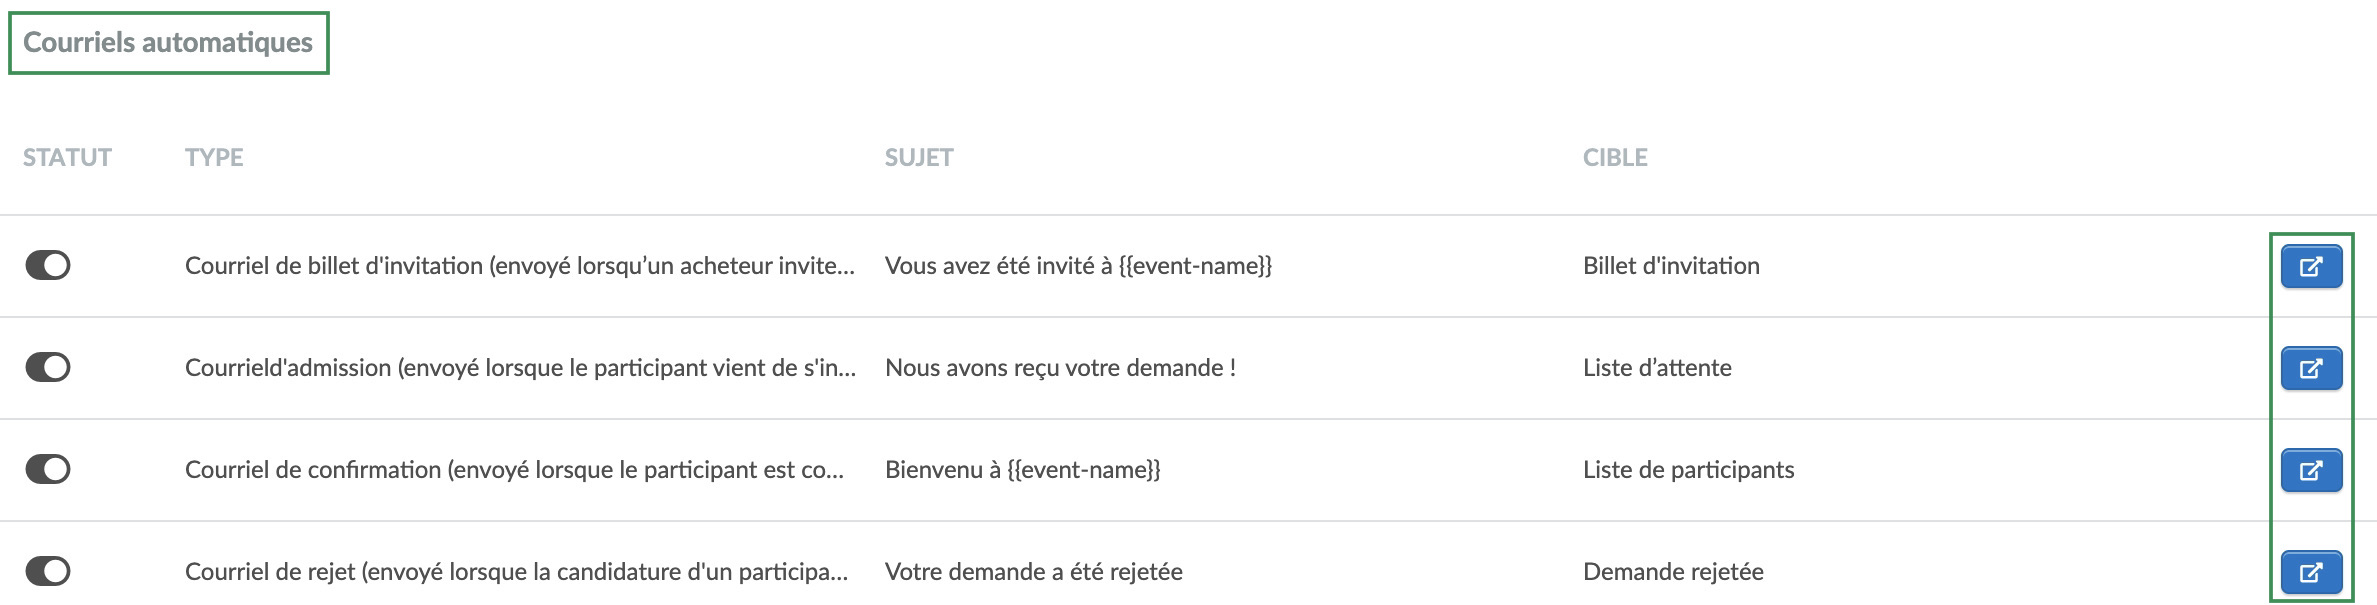Disable the admission email status switch
This screenshot has width=2377, height=605.
[x=48, y=367]
